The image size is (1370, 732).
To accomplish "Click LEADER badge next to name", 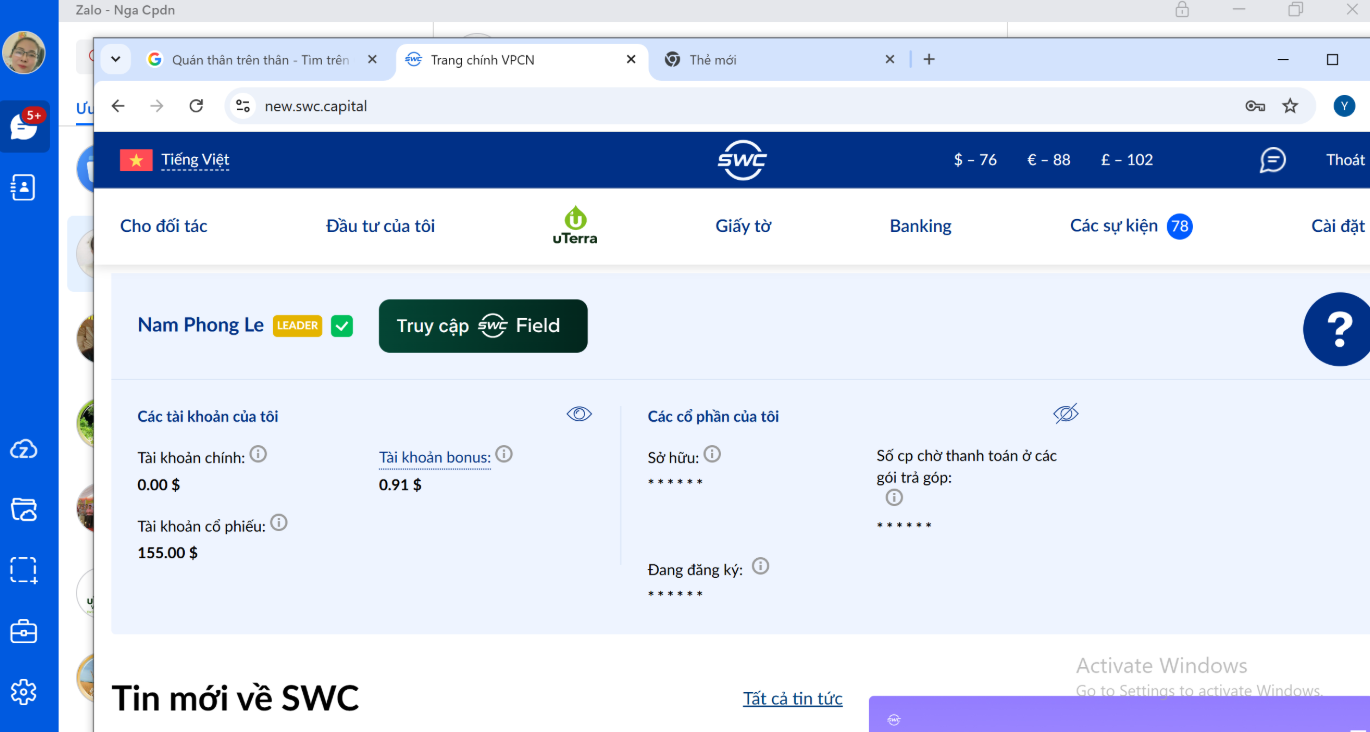I will (297, 326).
